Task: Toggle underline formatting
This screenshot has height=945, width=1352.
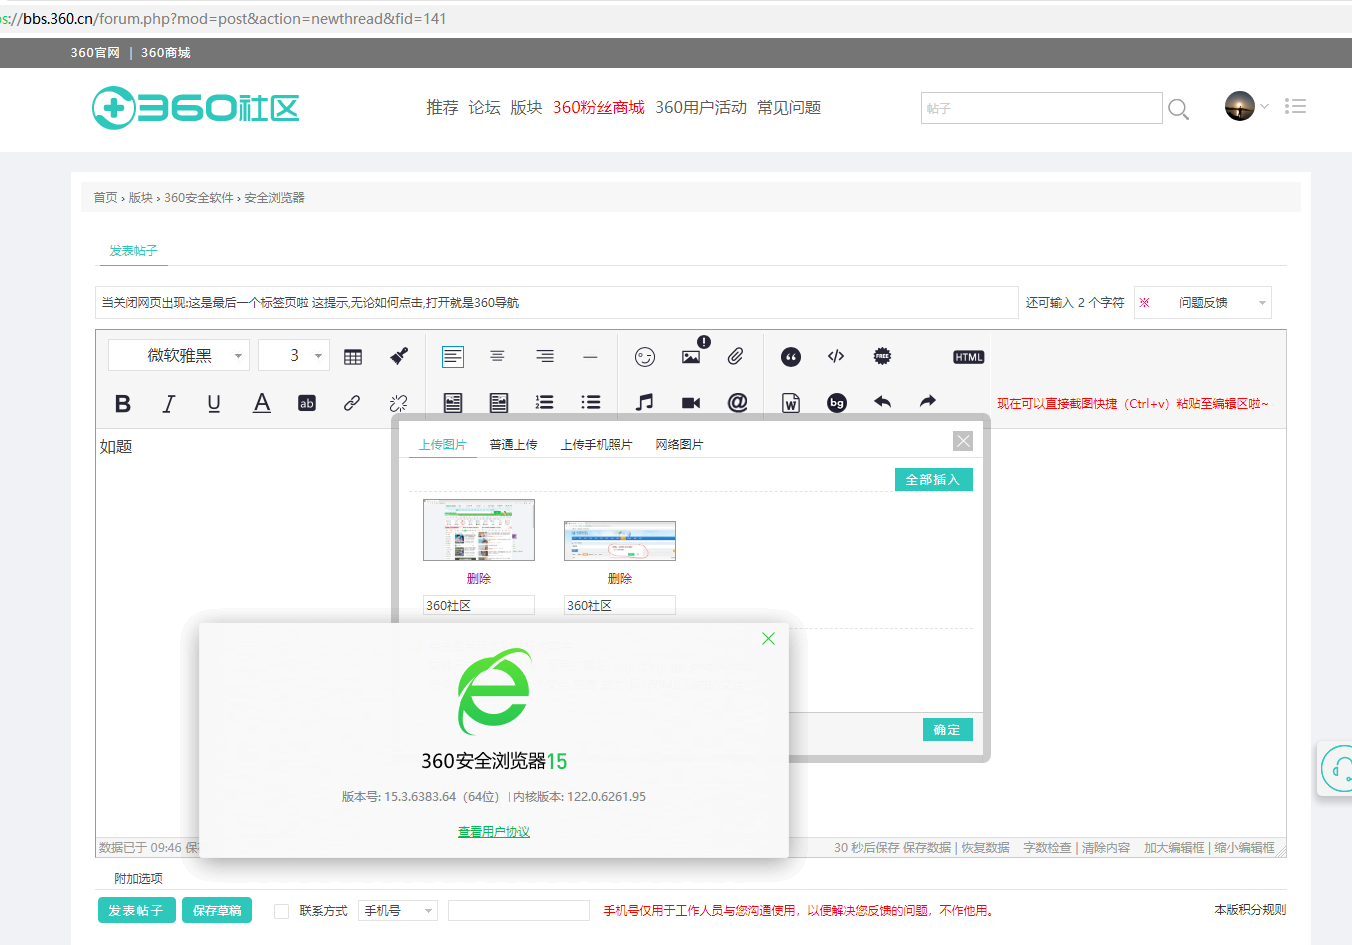Action: coord(214,403)
